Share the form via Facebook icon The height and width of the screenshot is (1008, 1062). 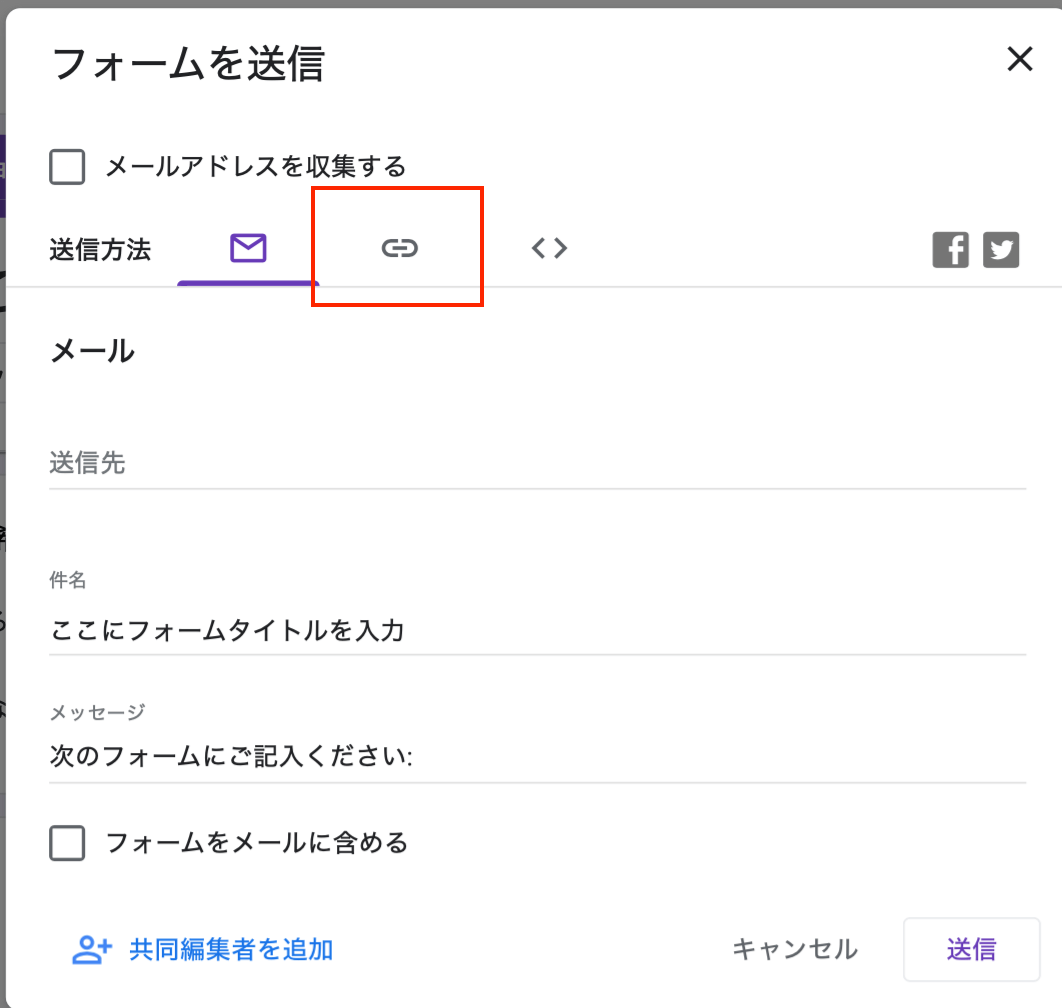950,250
